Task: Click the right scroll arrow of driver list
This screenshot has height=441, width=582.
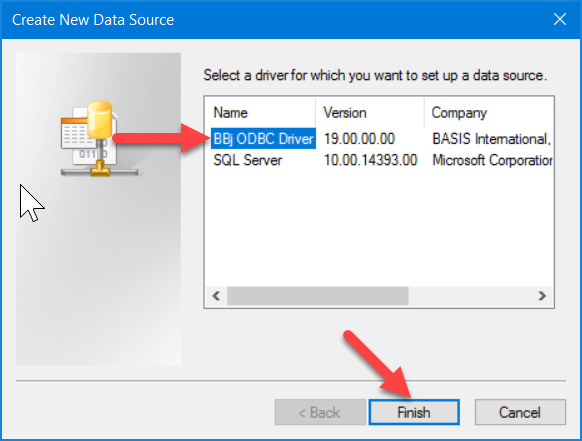Action: tap(542, 296)
